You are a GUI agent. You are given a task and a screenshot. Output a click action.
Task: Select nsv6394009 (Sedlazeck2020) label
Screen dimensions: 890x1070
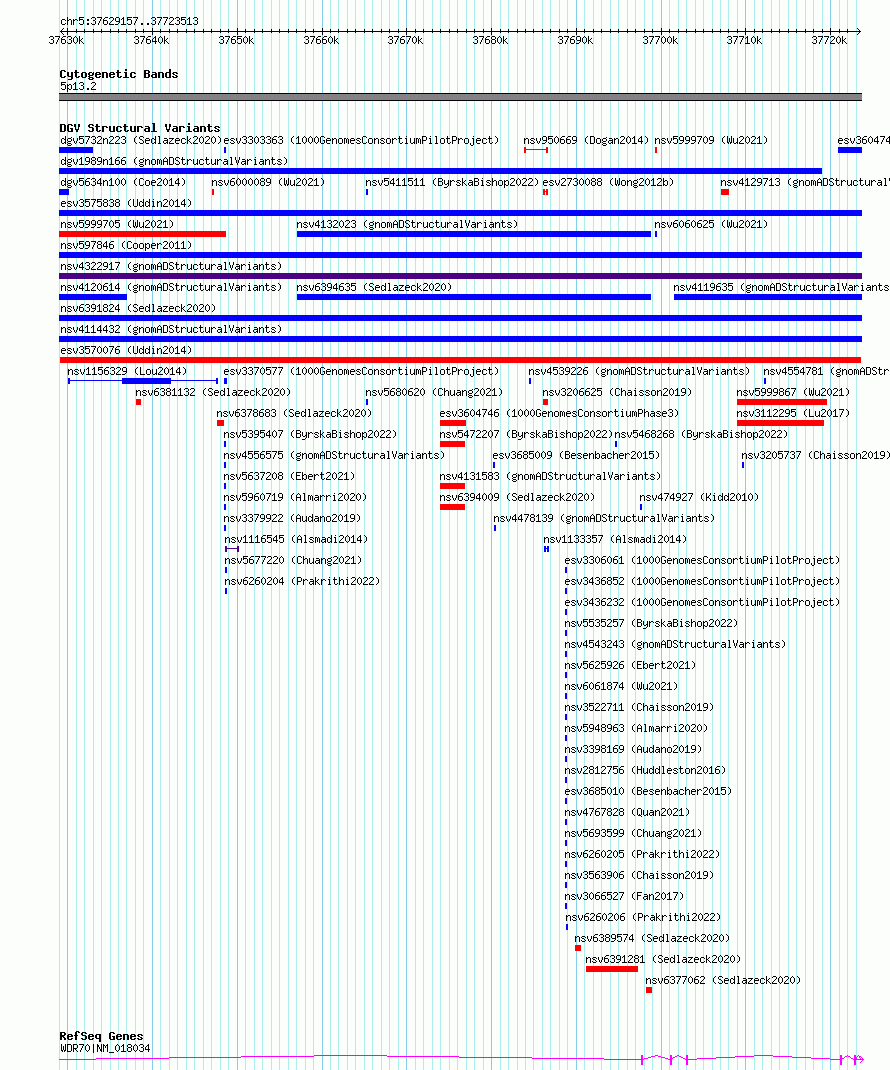pyautogui.click(x=517, y=497)
